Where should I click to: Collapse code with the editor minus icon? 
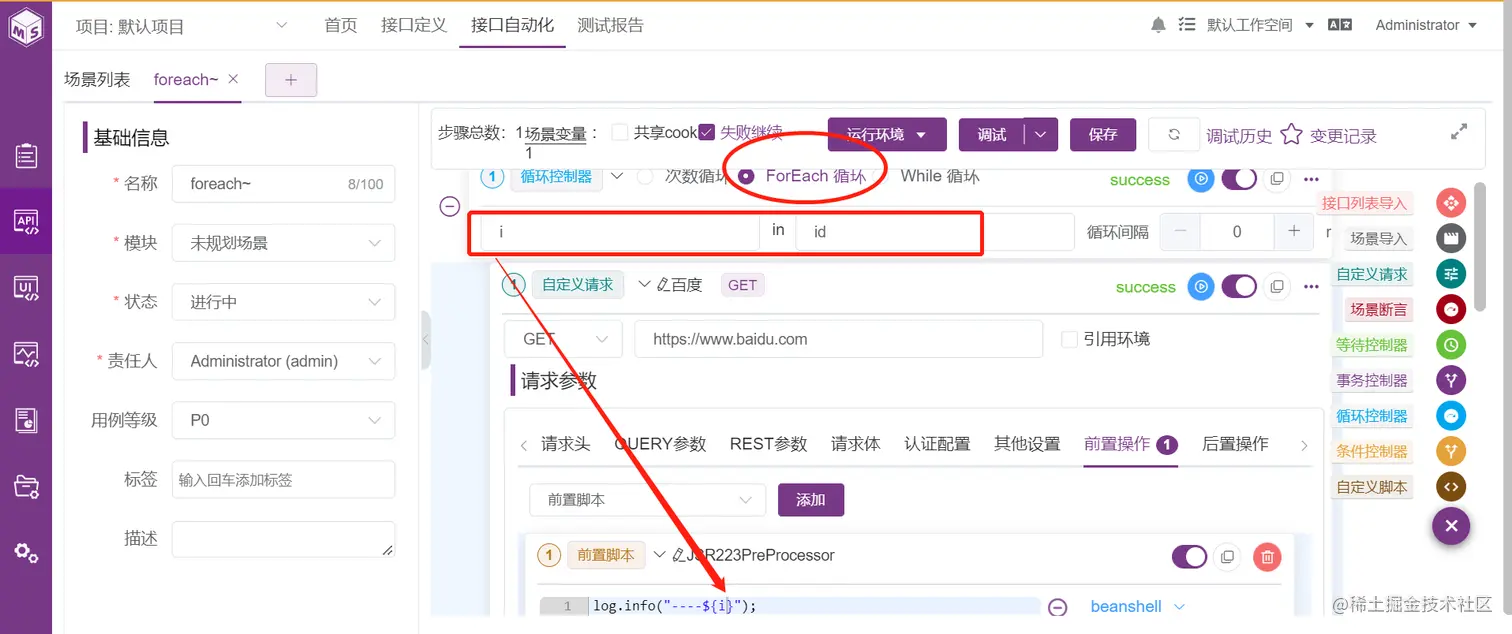[1057, 607]
